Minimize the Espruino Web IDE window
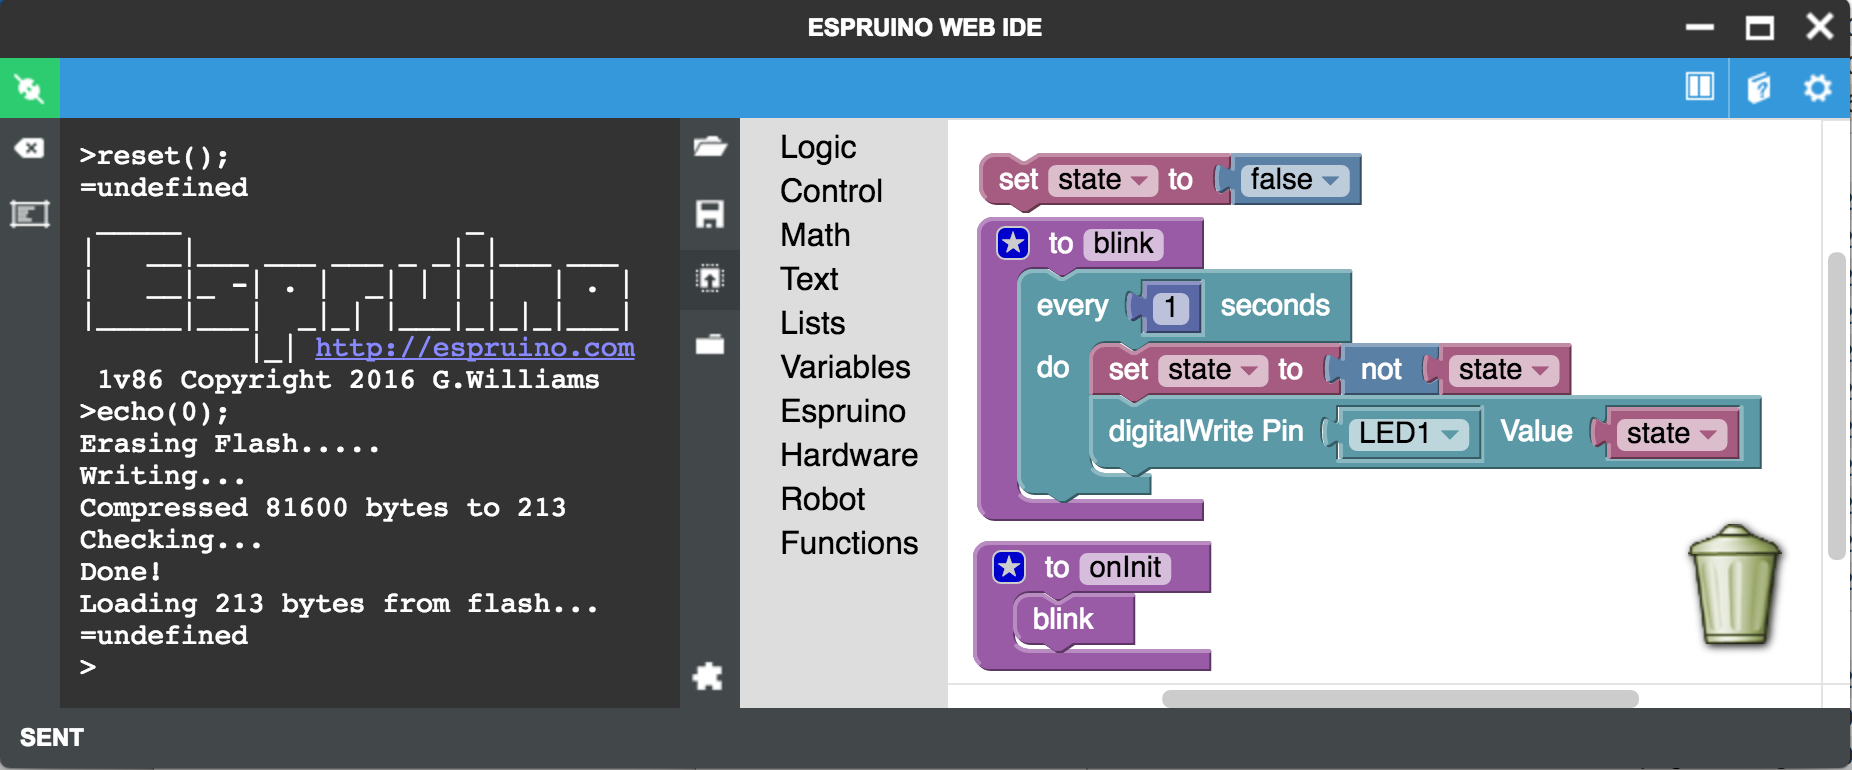The width and height of the screenshot is (1852, 770). coord(1700,27)
